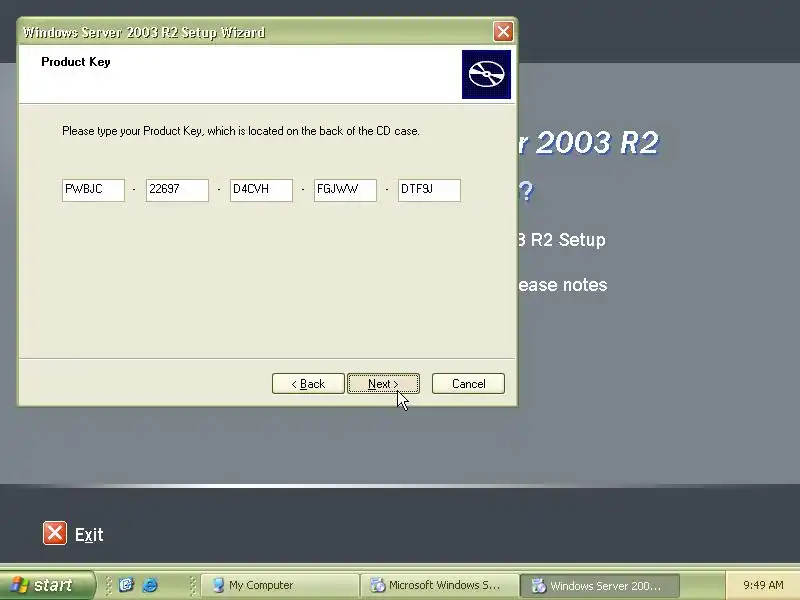Open the release notes link behind wizard
The height and width of the screenshot is (600, 800).
pyautogui.click(x=563, y=285)
